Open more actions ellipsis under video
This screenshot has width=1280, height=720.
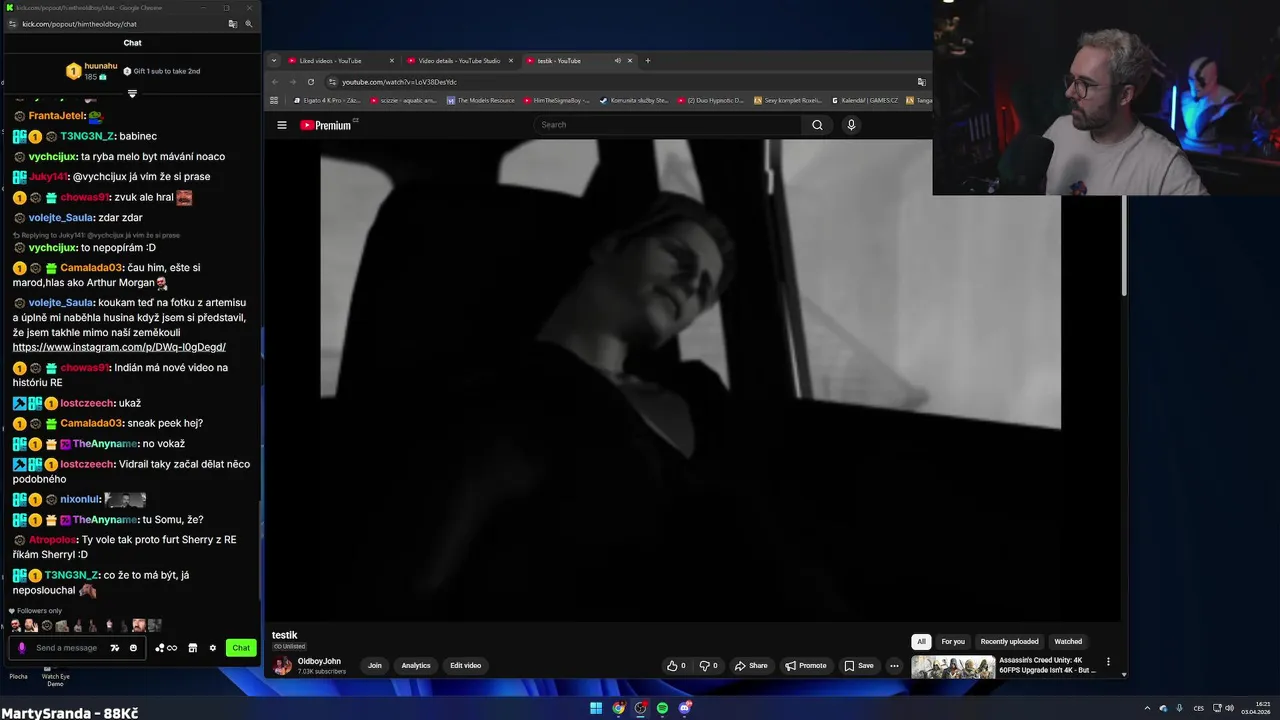click(894, 666)
